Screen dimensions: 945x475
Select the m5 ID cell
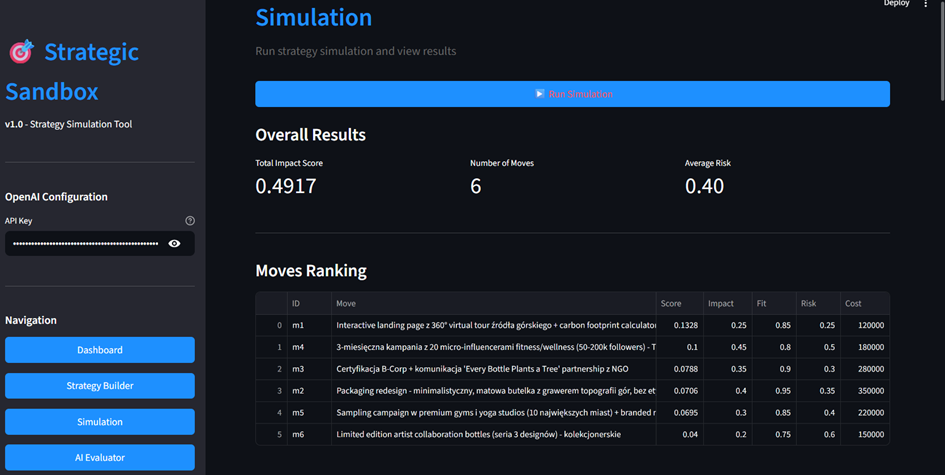point(309,412)
